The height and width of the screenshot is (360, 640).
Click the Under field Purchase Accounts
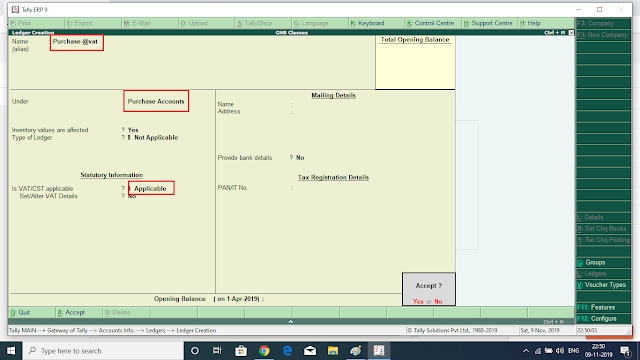pos(156,101)
